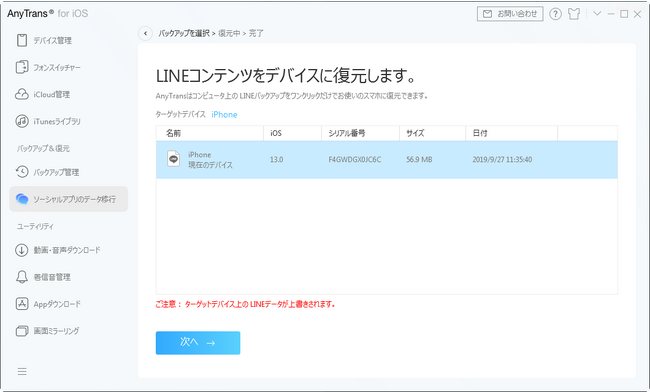
Task: Click the iPhone target device link
Action: [x=224, y=114]
